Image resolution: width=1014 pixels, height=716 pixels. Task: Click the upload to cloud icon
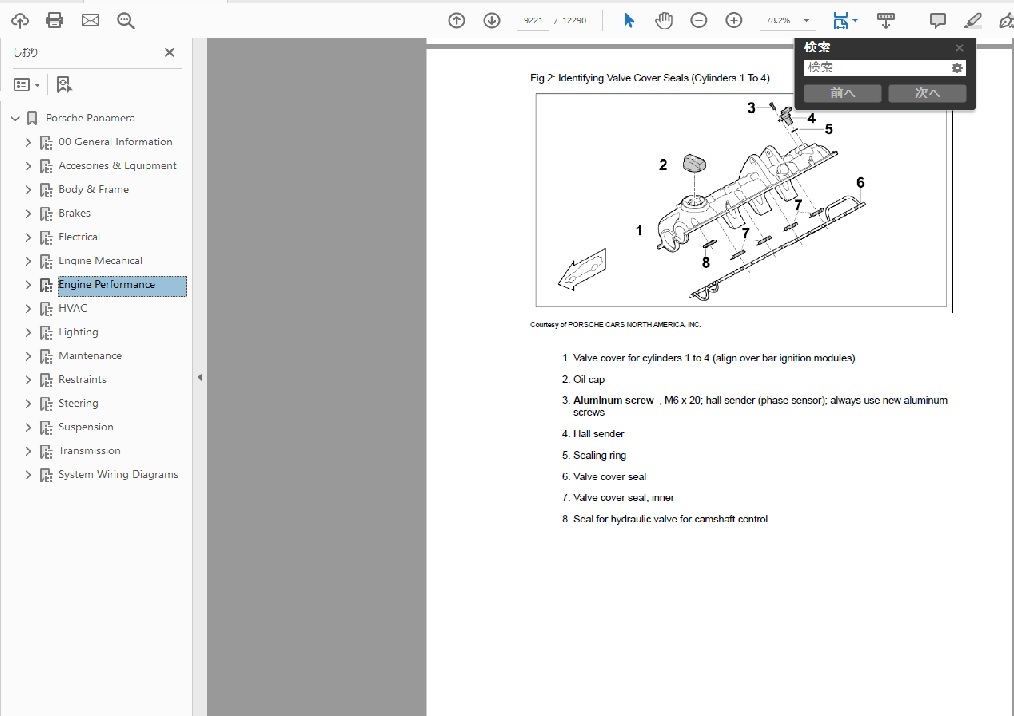tap(20, 20)
